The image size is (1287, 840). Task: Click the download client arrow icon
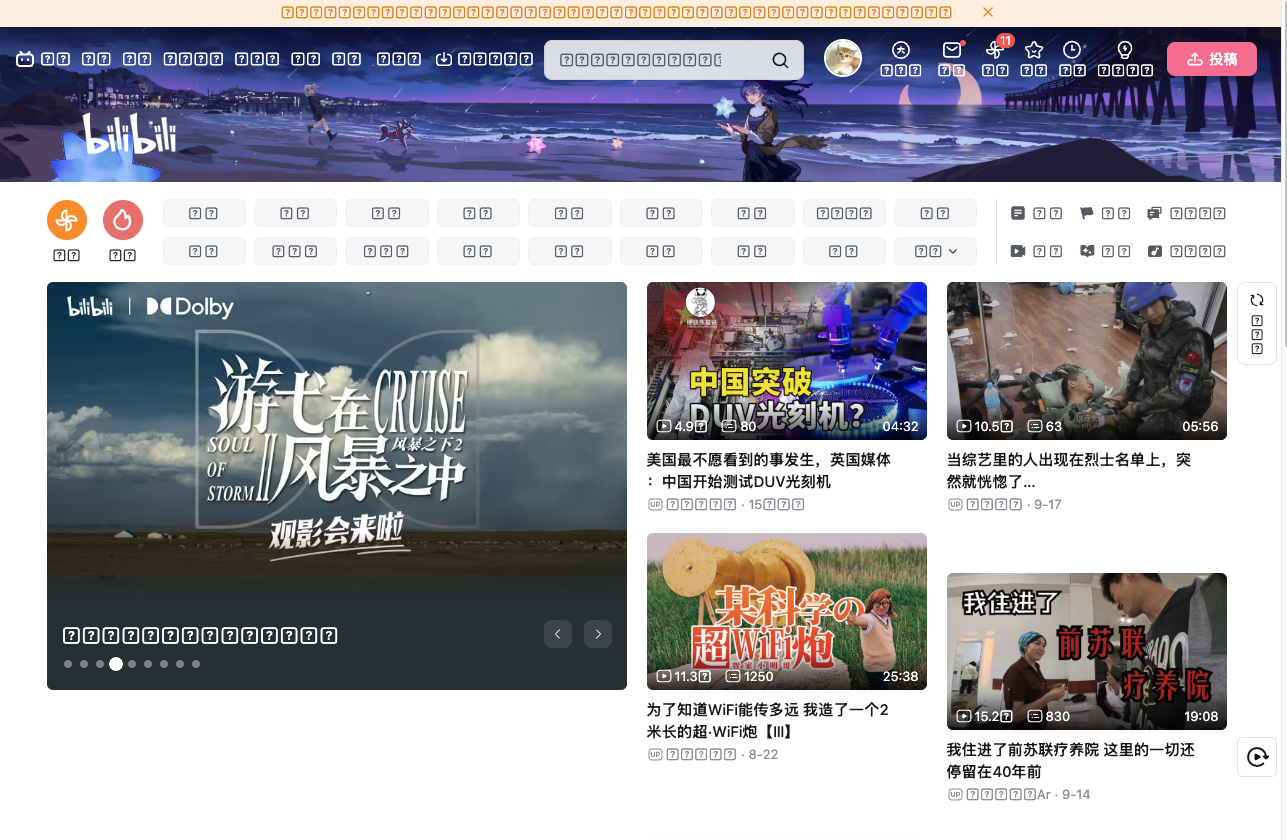(x=445, y=59)
